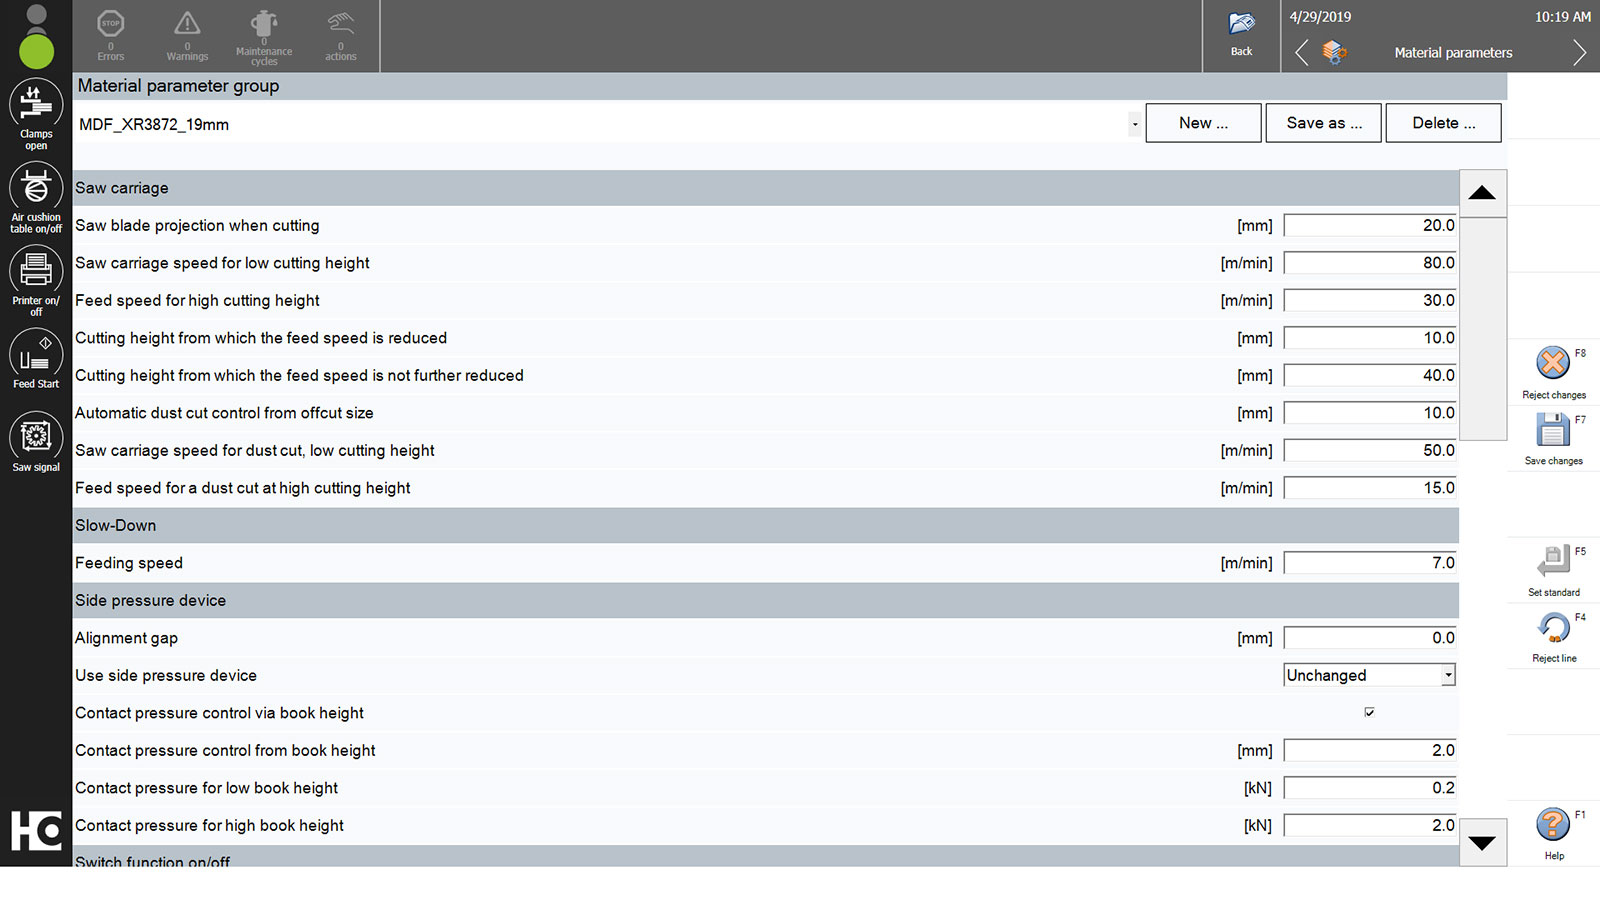Click the New ... button

click(x=1203, y=123)
